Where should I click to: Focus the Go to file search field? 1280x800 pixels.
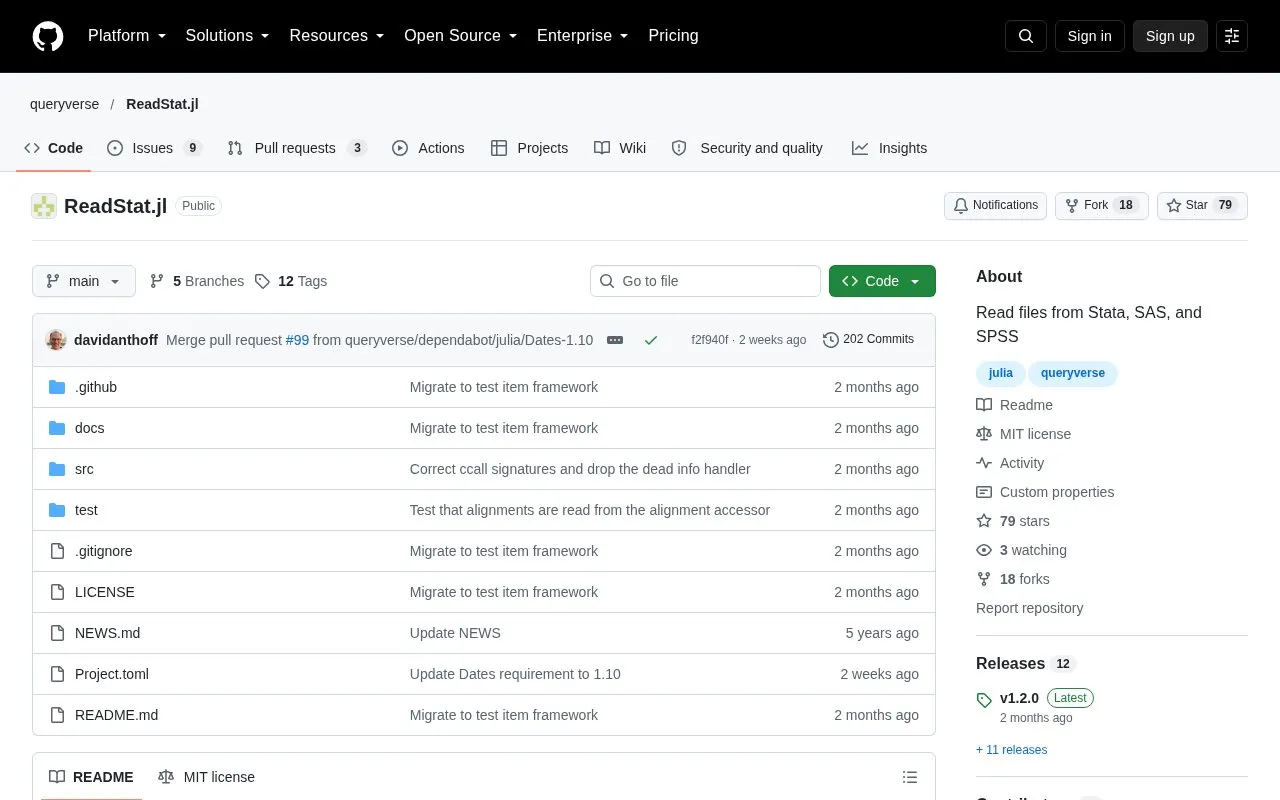click(705, 281)
